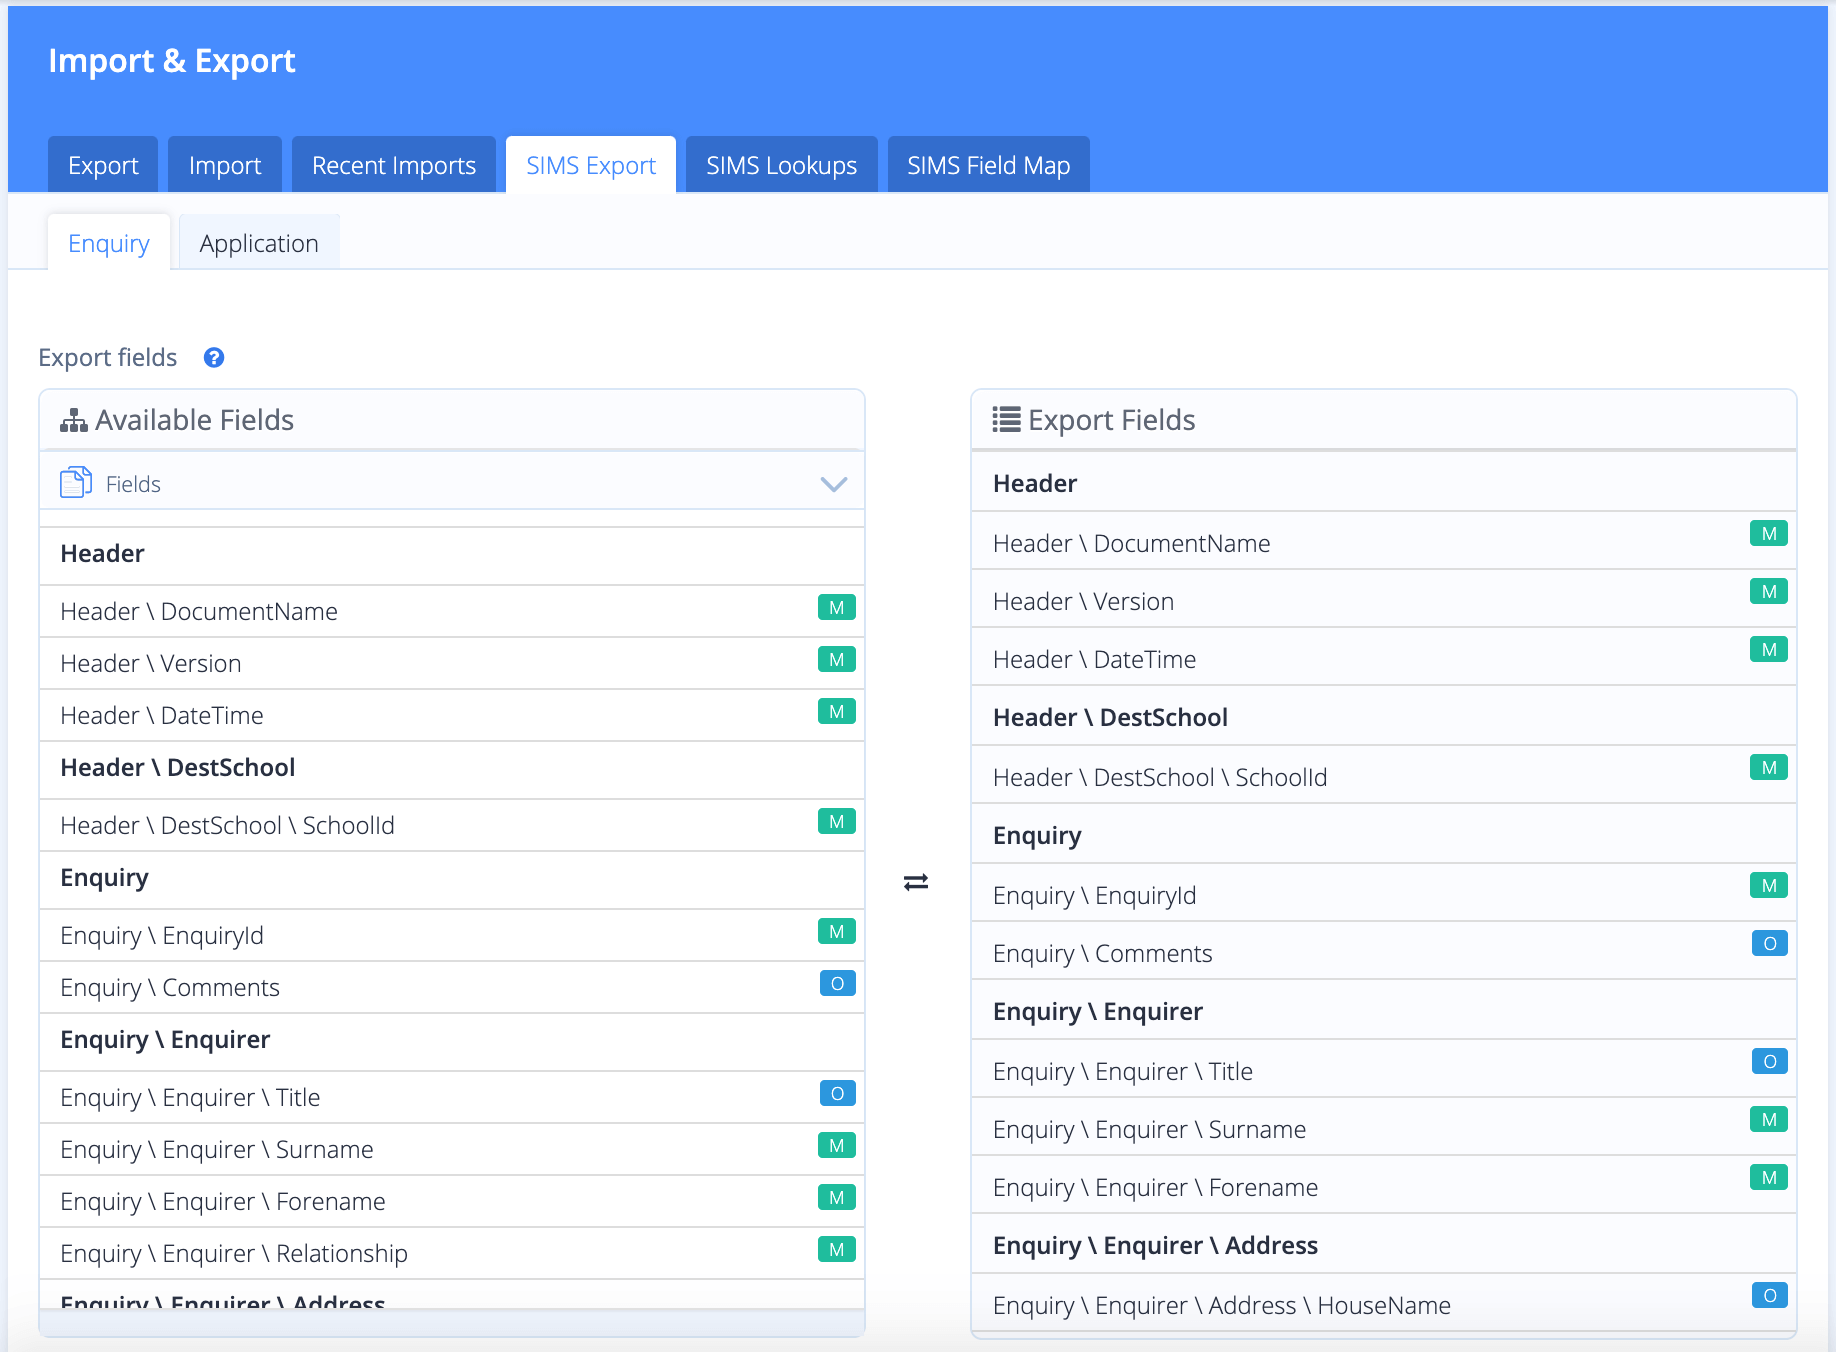Click the swap arrows transfer icon
This screenshot has width=1836, height=1352.
click(916, 882)
